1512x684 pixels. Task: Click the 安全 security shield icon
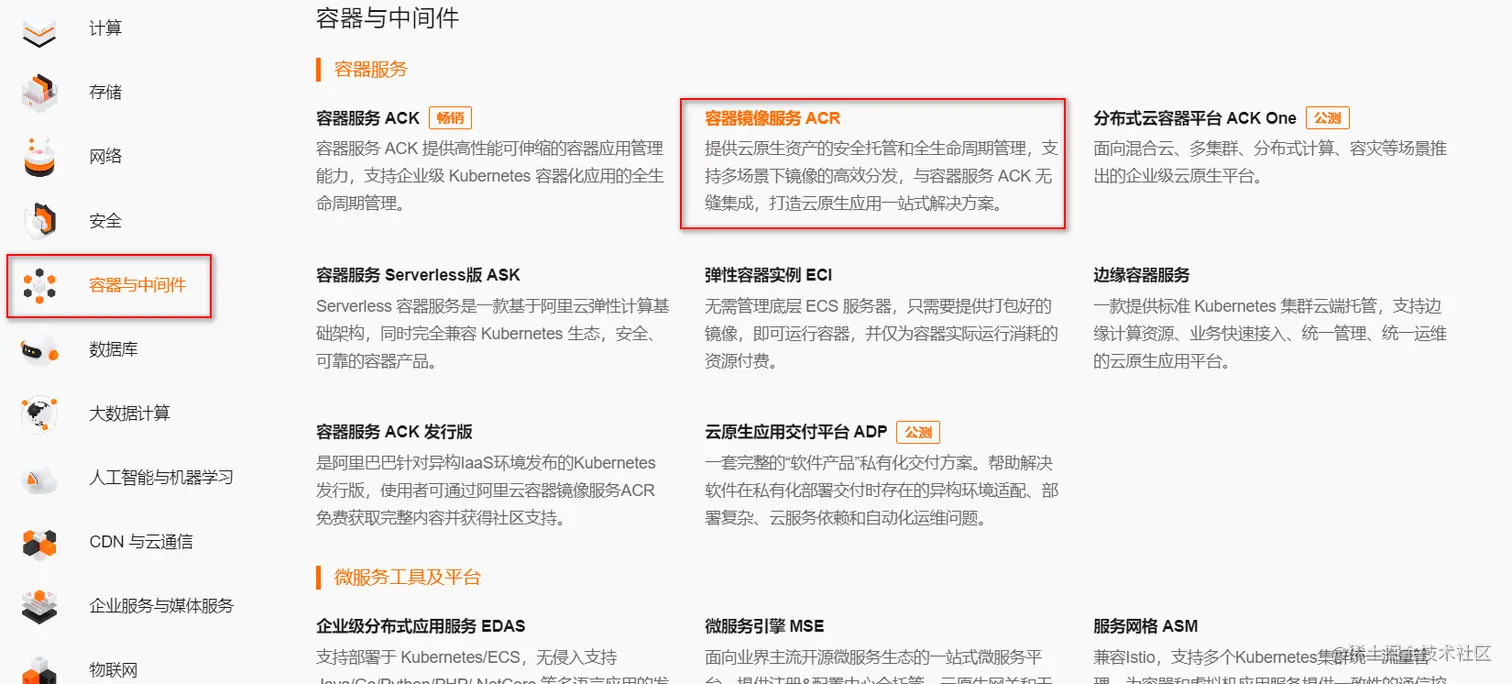pos(40,221)
